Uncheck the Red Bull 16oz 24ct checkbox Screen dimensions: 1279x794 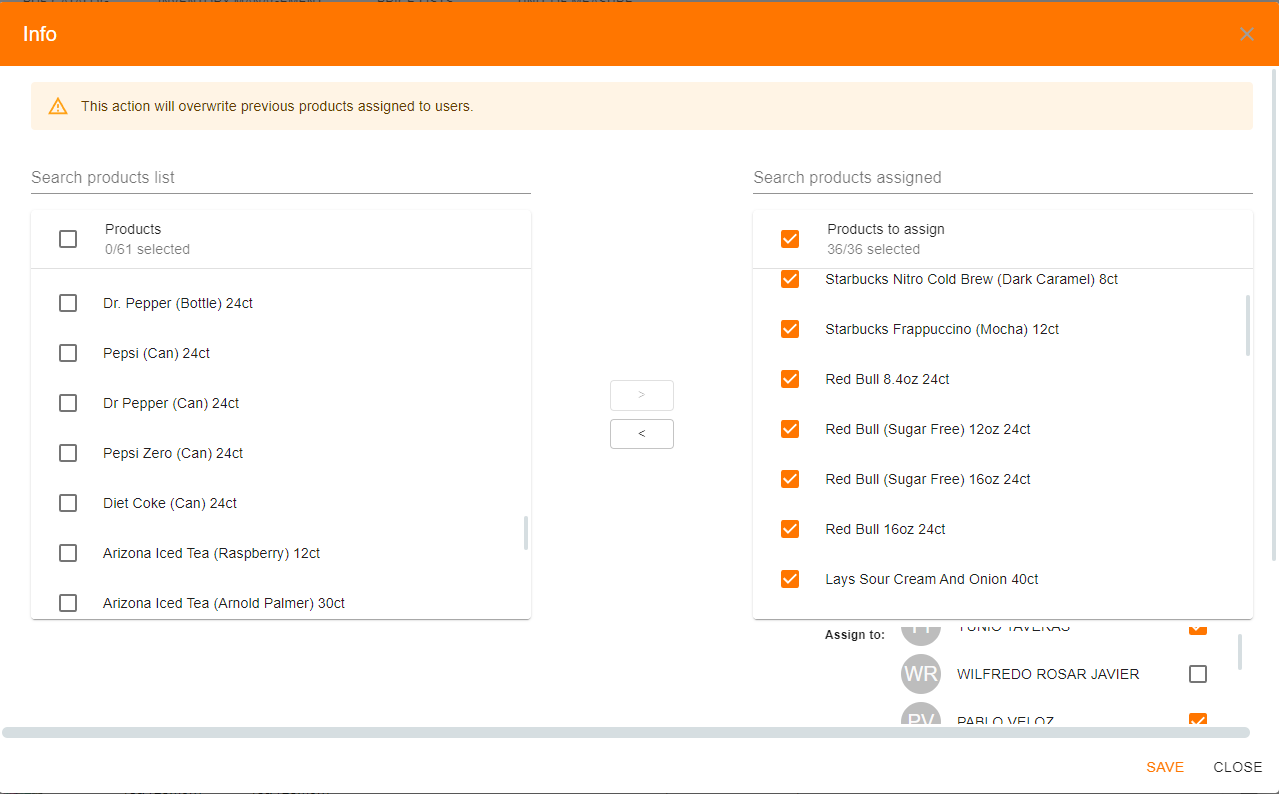790,529
